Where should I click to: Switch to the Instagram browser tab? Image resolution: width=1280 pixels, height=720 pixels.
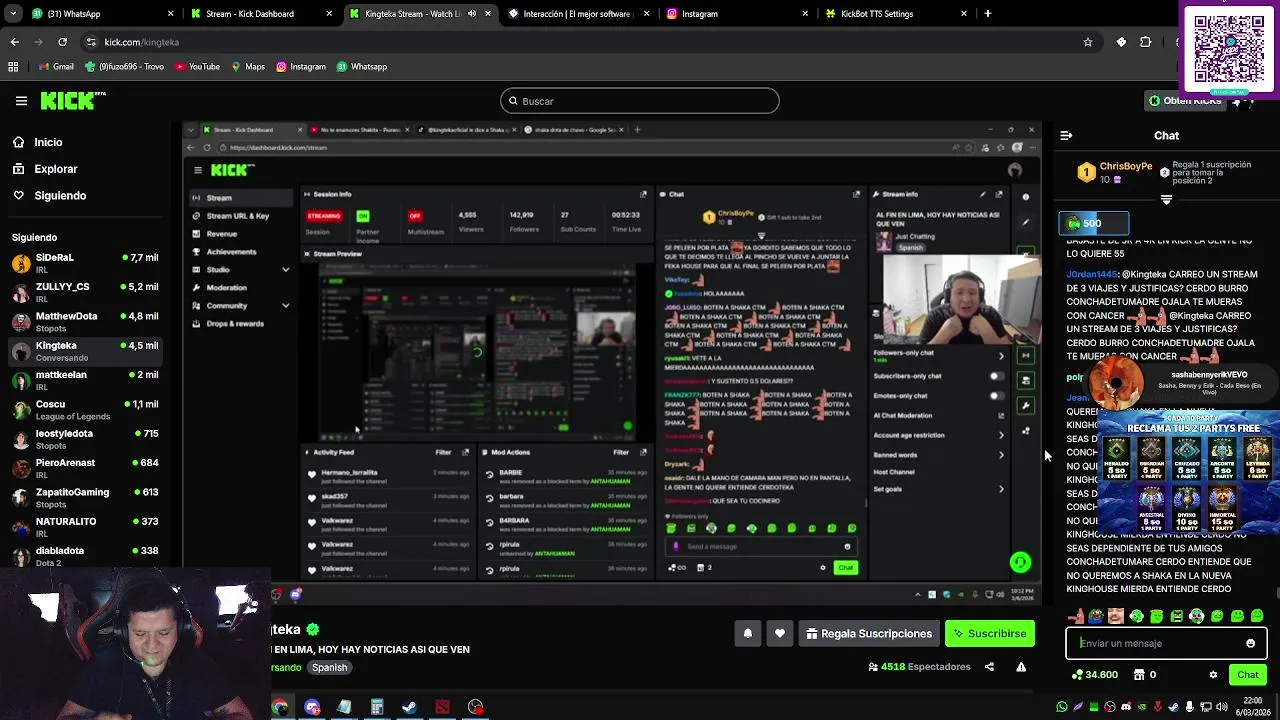pyautogui.click(x=736, y=14)
